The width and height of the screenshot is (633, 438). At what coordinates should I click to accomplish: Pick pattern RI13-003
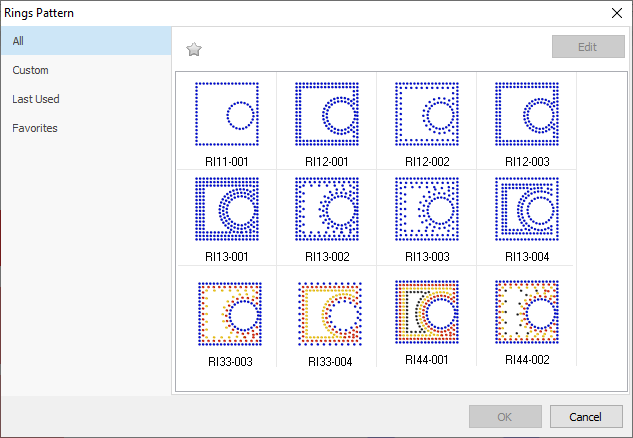(x=427, y=211)
